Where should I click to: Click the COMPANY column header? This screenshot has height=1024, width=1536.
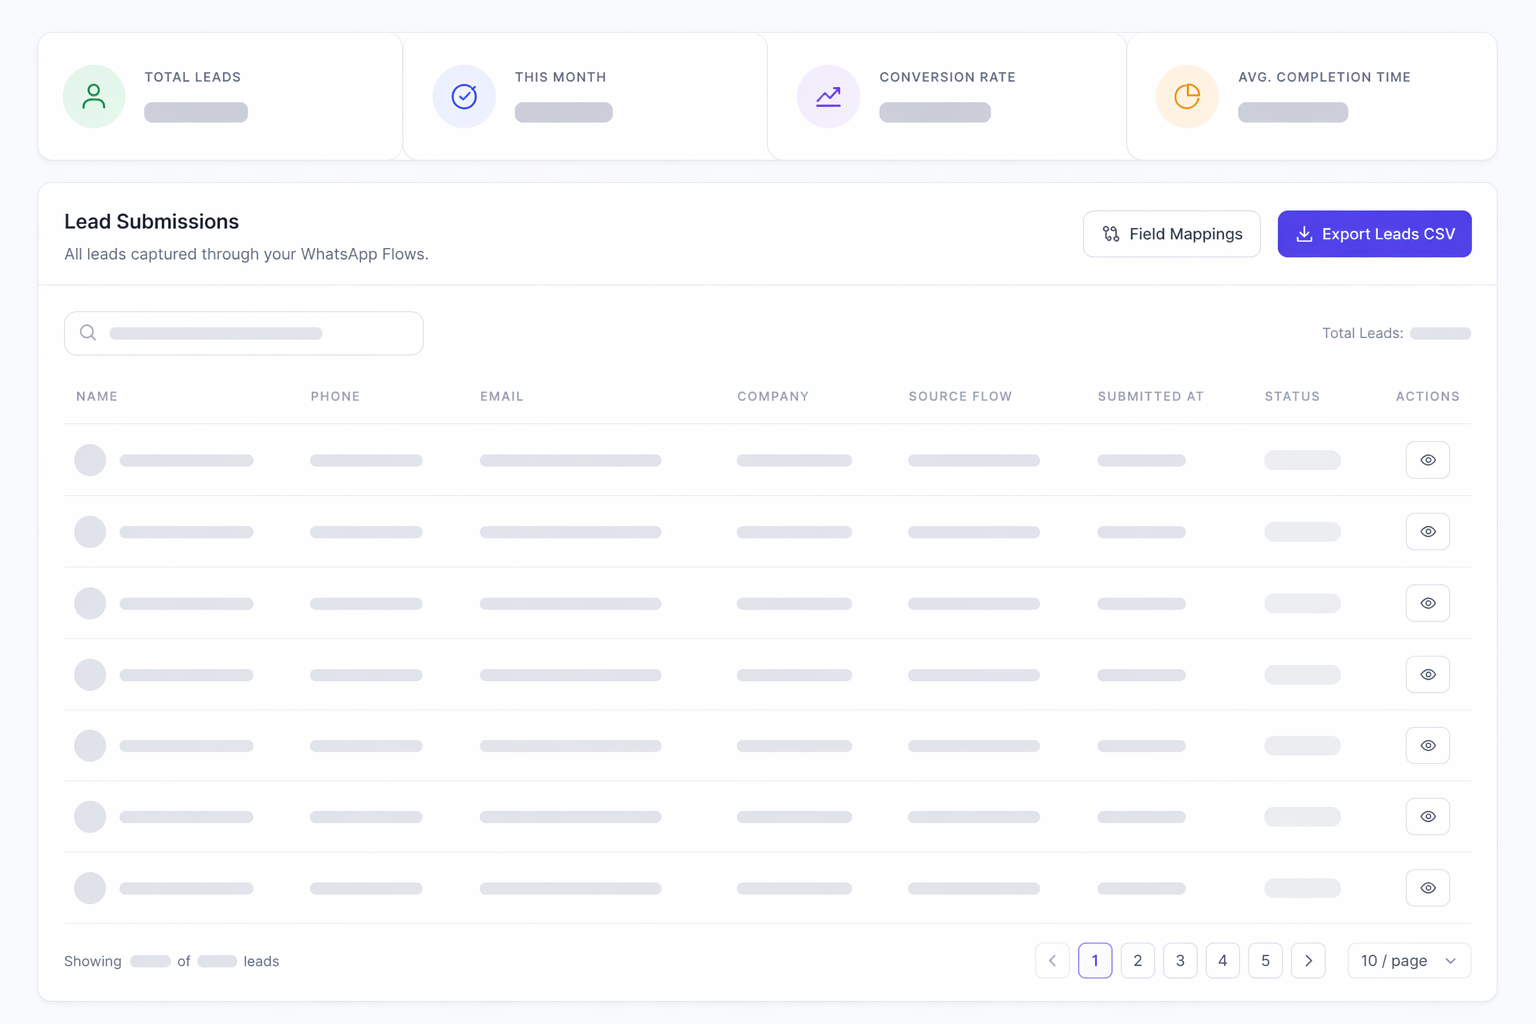(773, 397)
